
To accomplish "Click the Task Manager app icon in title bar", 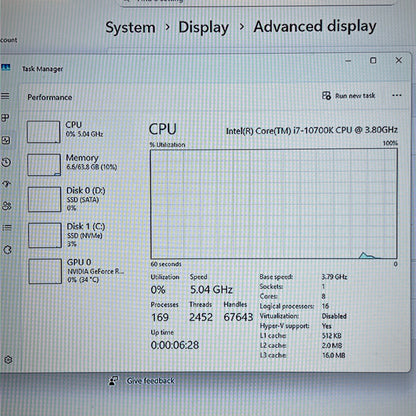I will coord(6,68).
